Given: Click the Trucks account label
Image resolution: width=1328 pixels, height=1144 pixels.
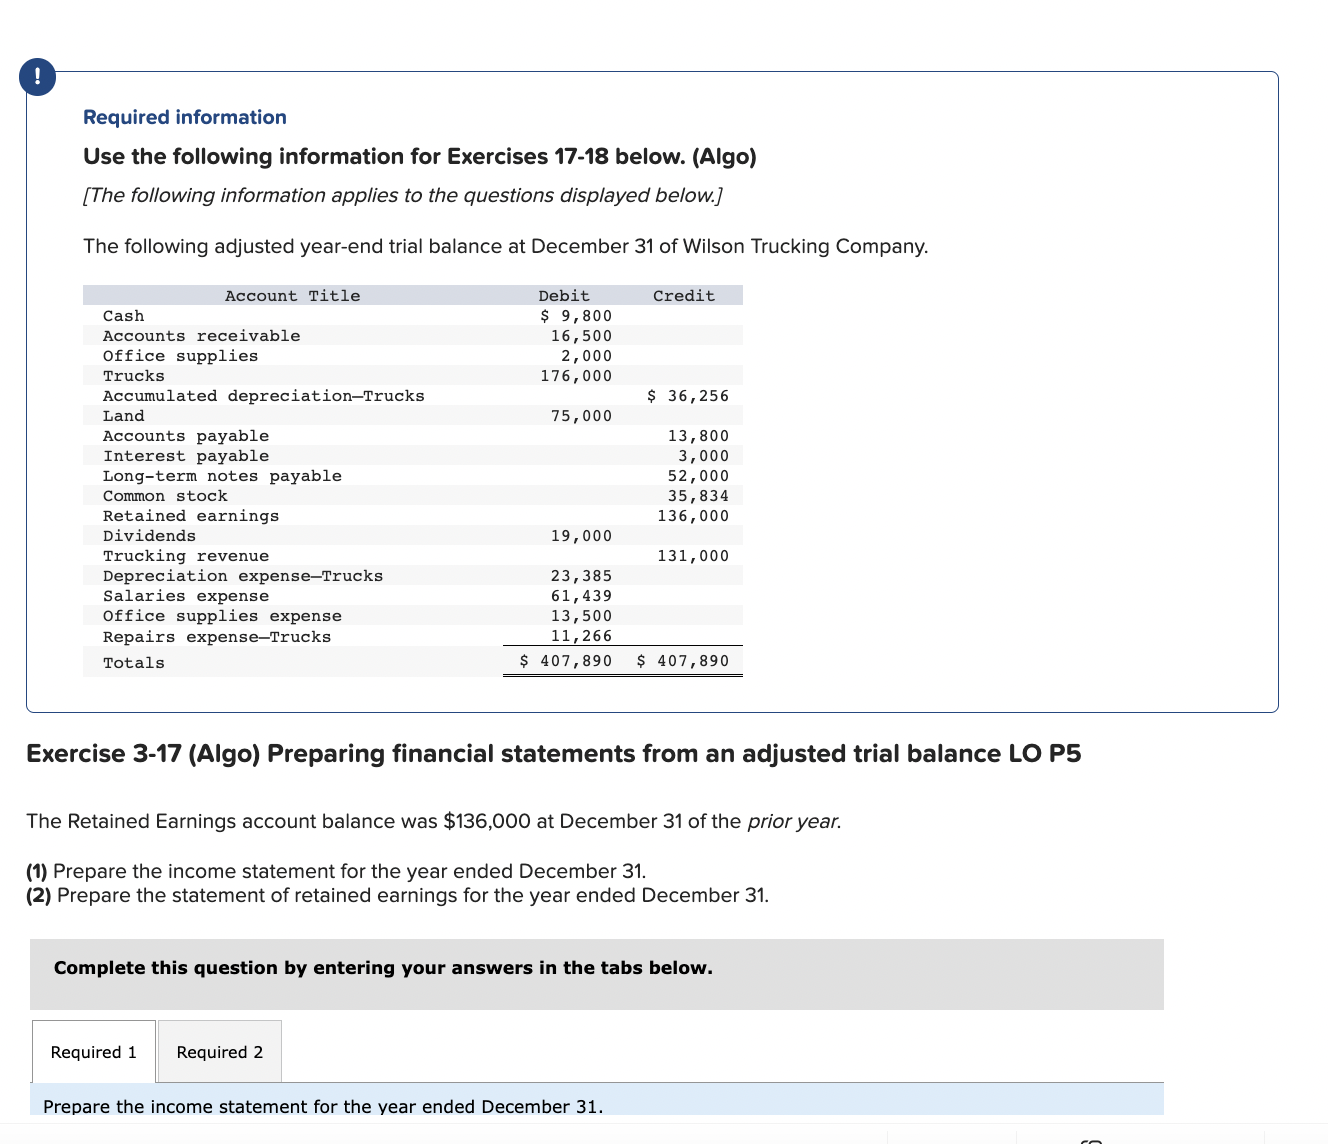Looking at the screenshot, I should coord(134,376).
